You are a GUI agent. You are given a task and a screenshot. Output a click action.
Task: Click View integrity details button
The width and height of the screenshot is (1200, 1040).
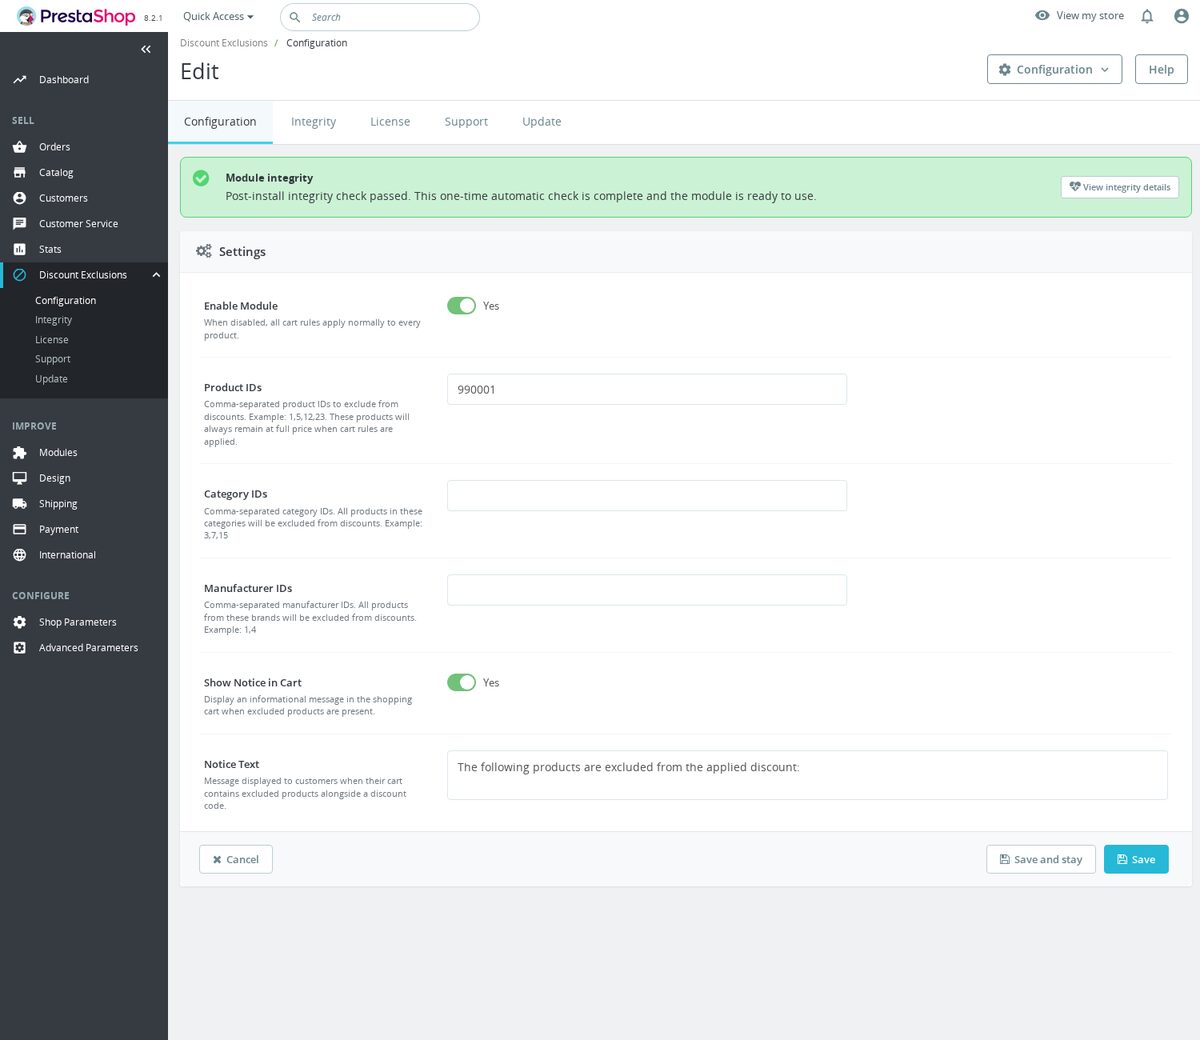(1120, 187)
